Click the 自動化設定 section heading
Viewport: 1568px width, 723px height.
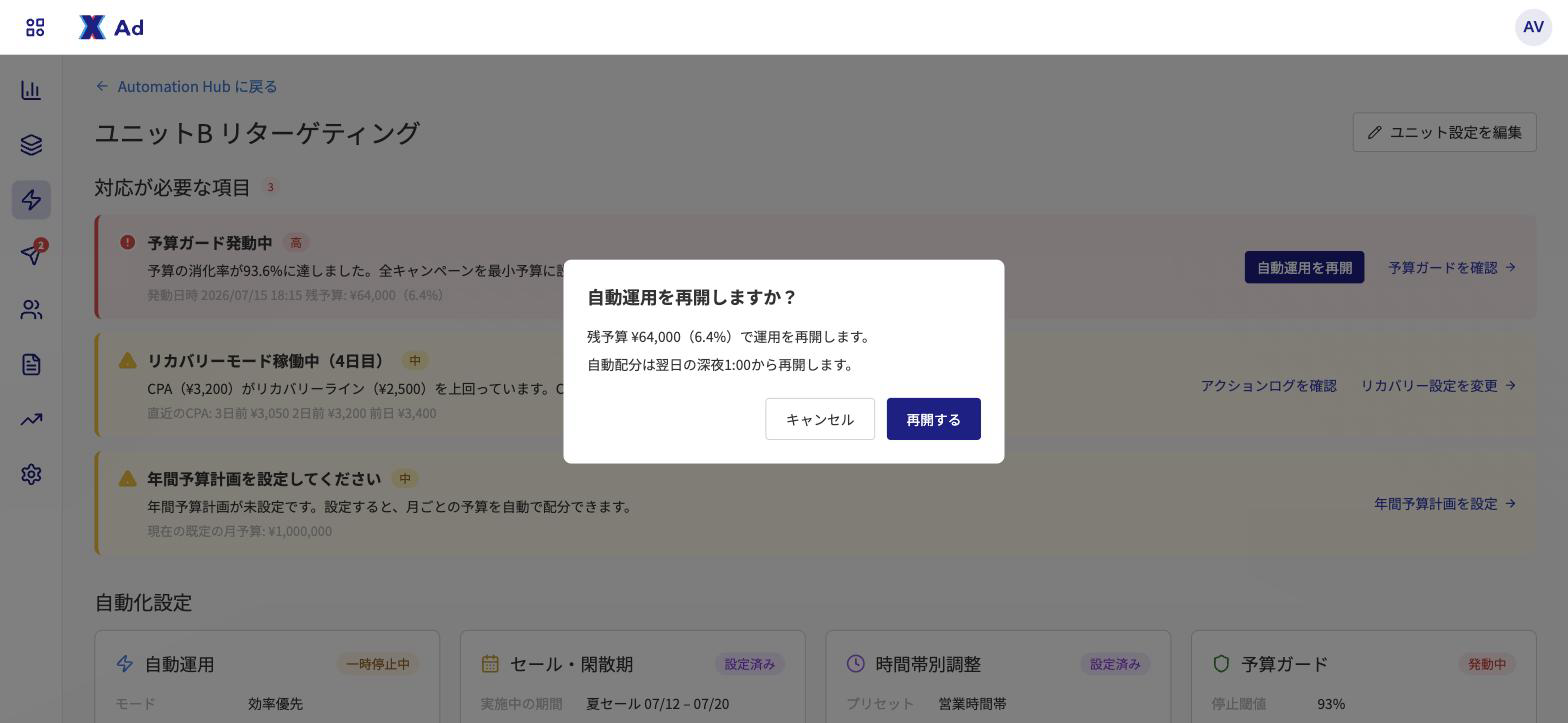coord(143,602)
